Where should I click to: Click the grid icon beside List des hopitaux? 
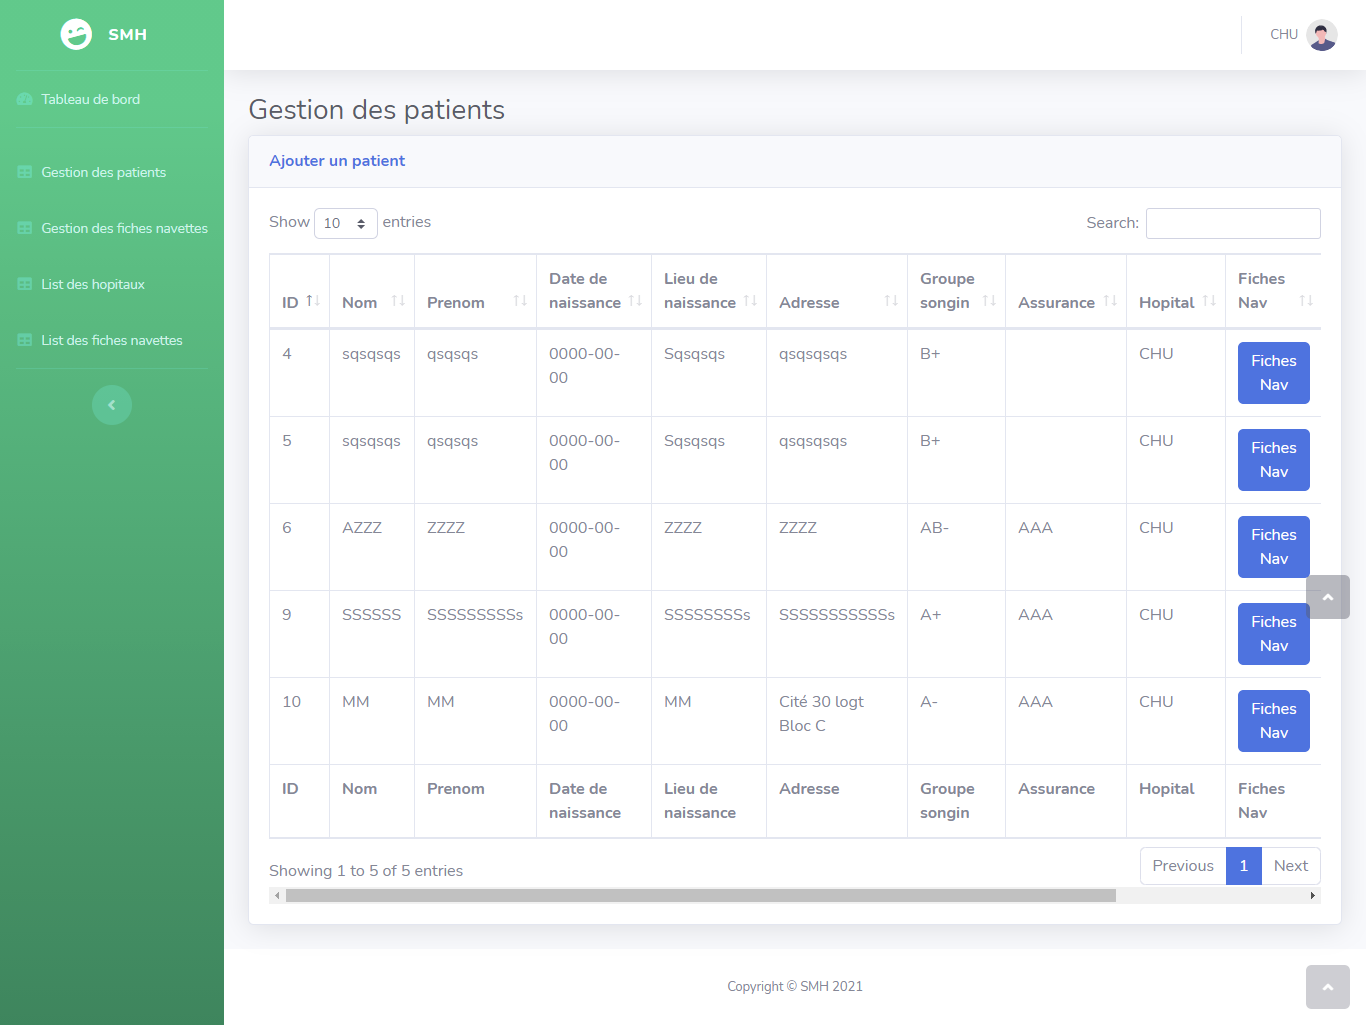(24, 284)
